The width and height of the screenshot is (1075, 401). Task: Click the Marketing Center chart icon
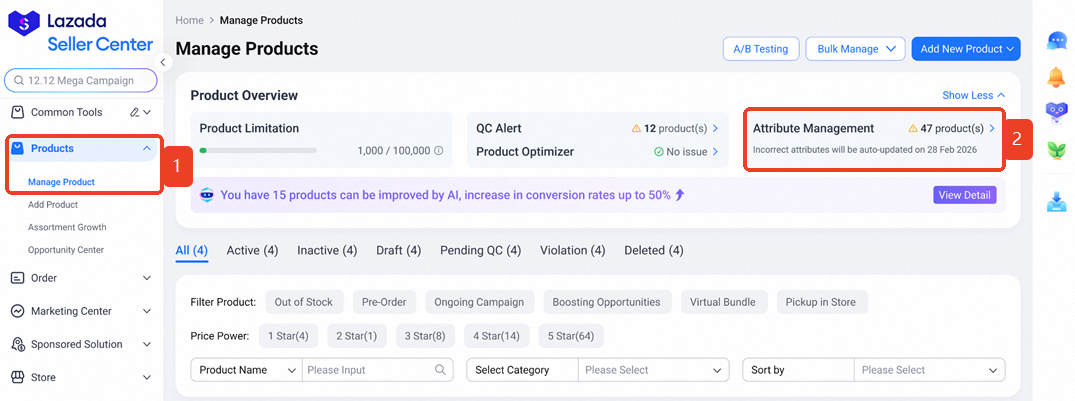(18, 311)
